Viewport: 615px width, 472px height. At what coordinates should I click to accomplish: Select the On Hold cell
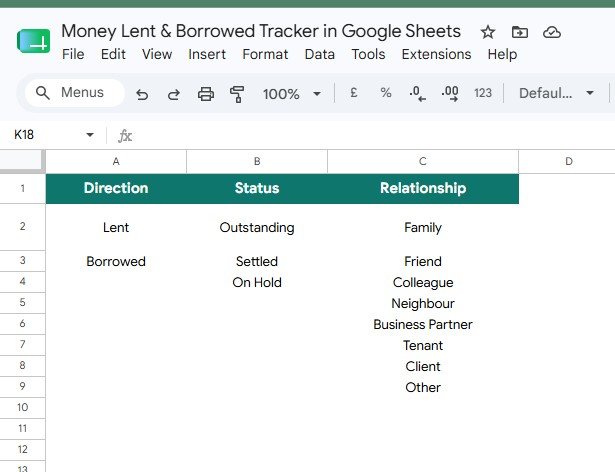tap(257, 282)
